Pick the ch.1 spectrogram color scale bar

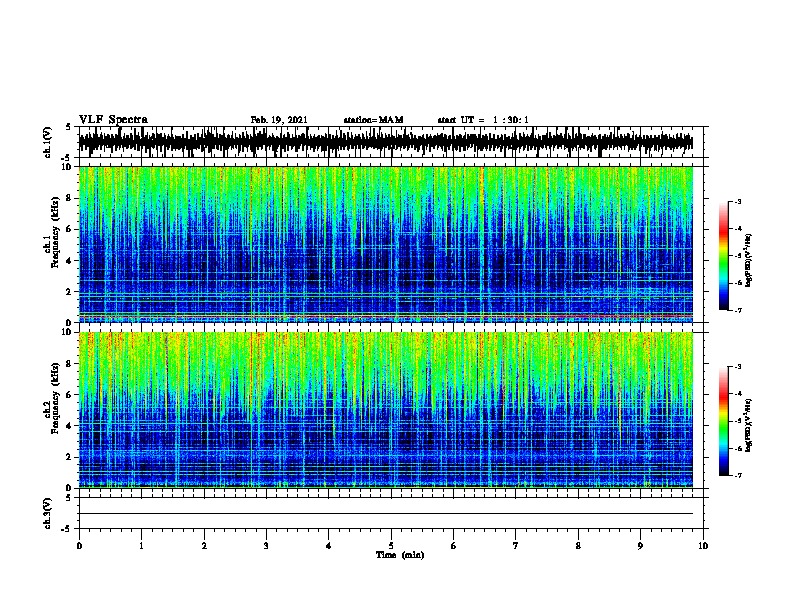point(724,256)
